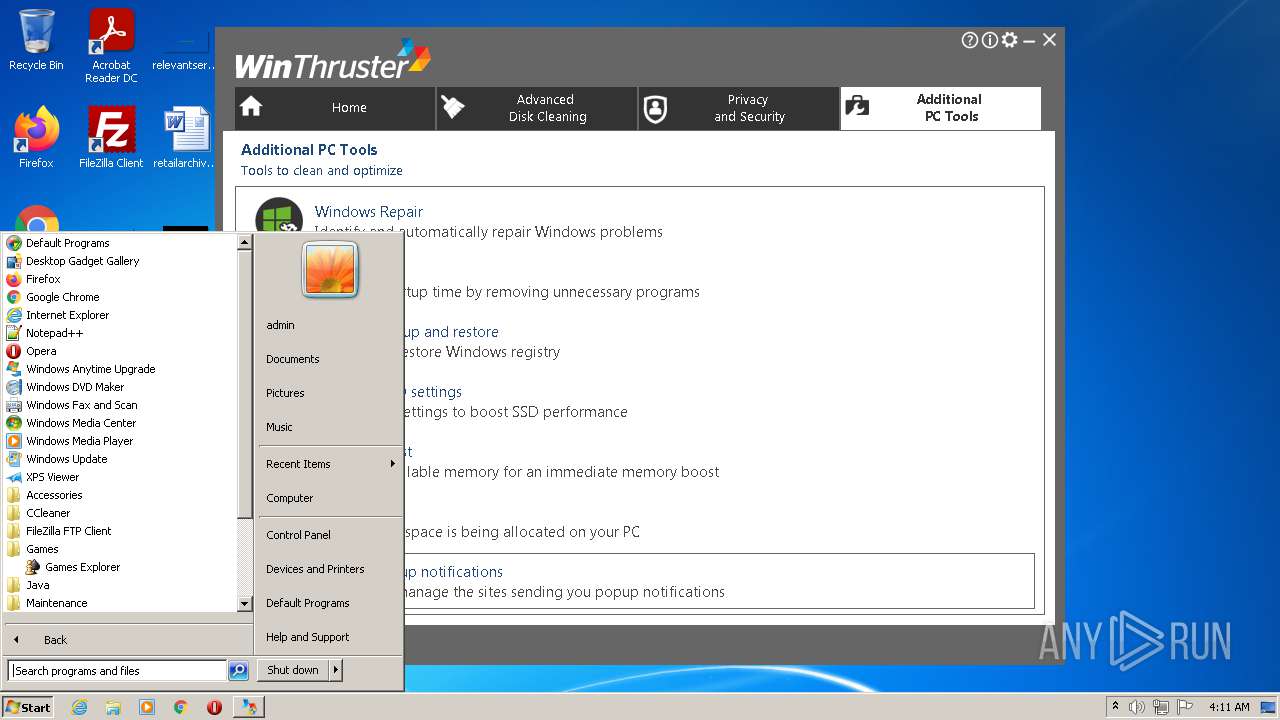Open Firefox desktop shortcut
Screen dimensions: 1280x720
point(36,138)
